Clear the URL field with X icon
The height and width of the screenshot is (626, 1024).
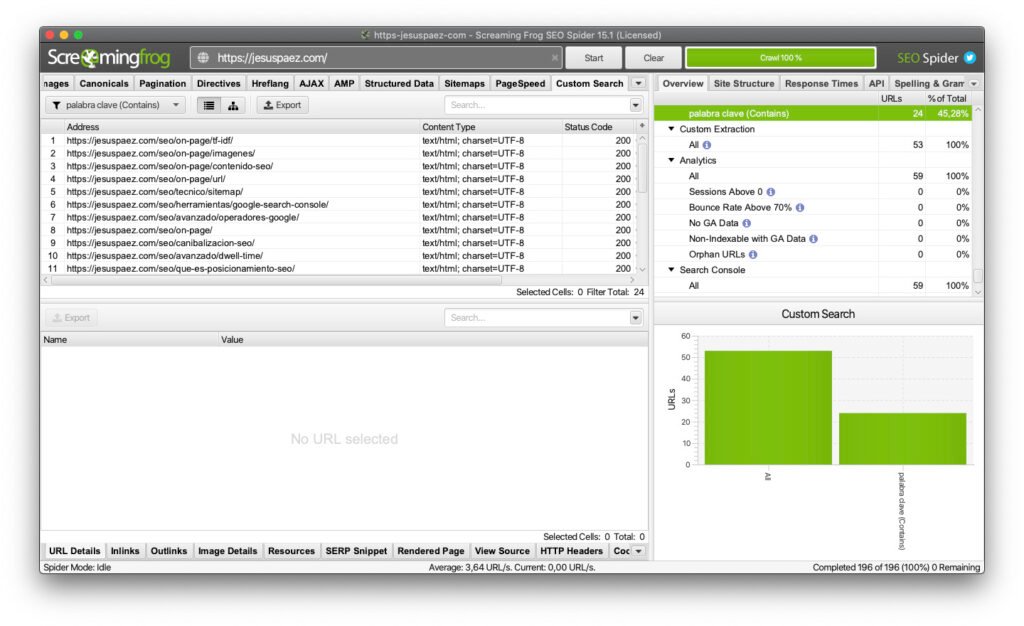click(554, 57)
